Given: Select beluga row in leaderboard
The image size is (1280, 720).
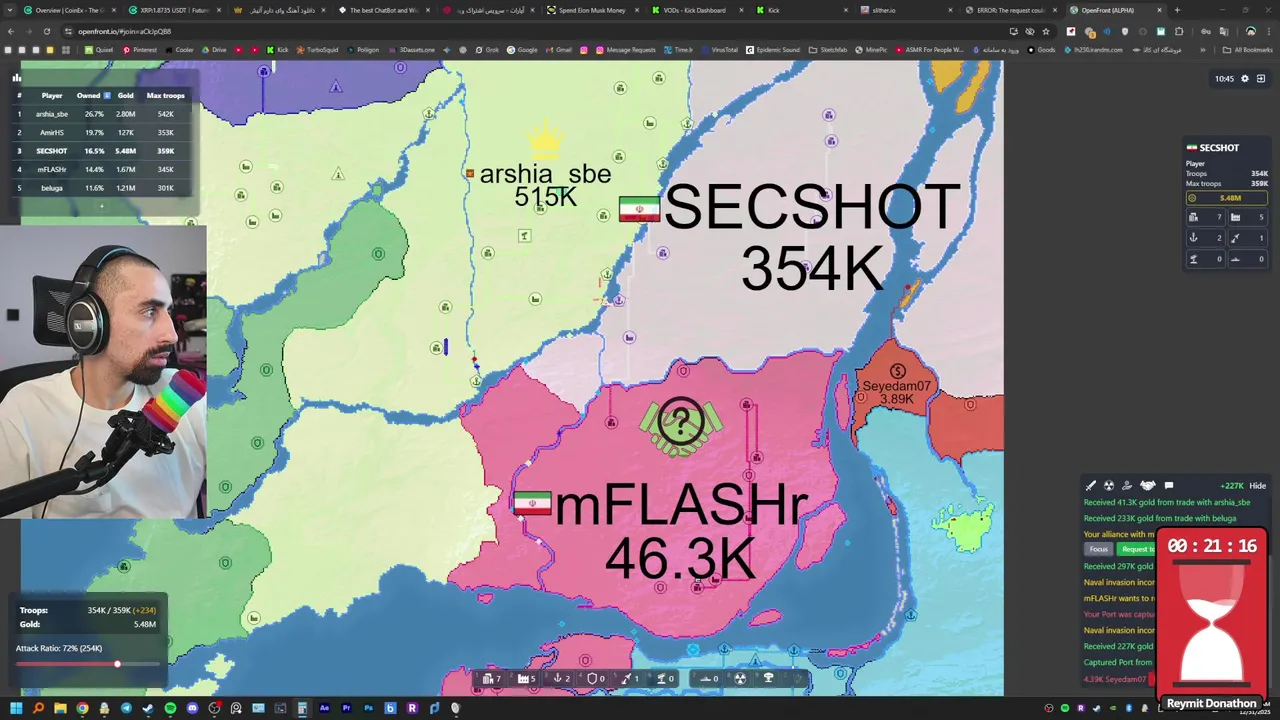Looking at the screenshot, I should click(100, 187).
